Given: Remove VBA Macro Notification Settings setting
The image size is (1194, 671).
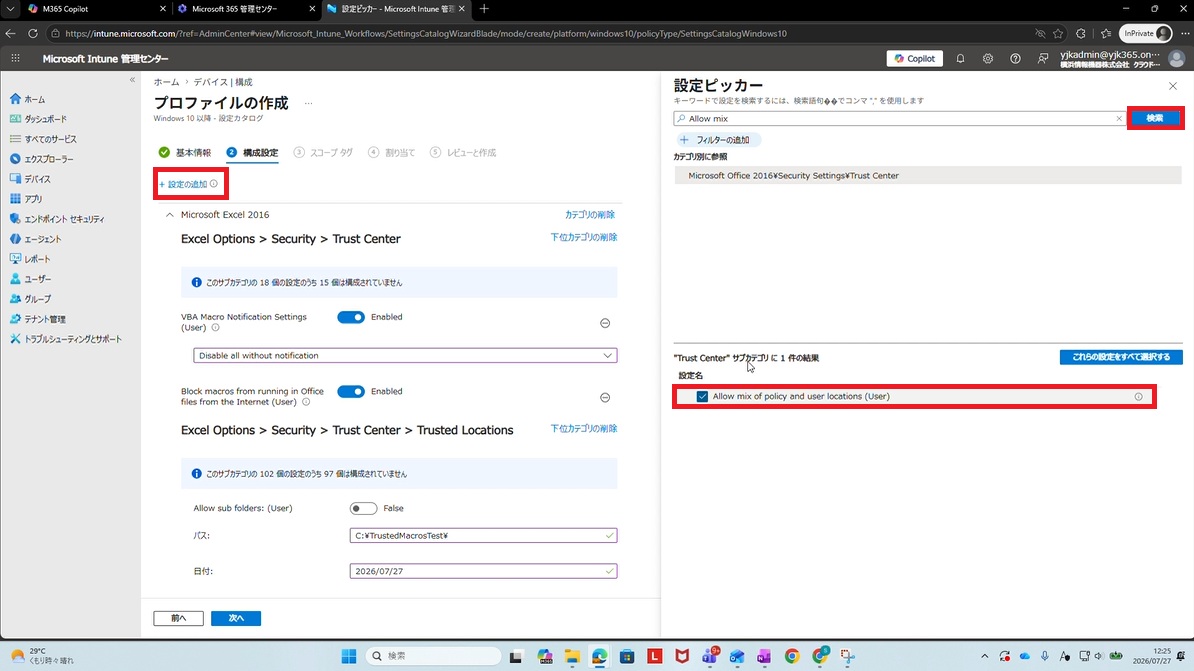Looking at the screenshot, I should 605,323.
